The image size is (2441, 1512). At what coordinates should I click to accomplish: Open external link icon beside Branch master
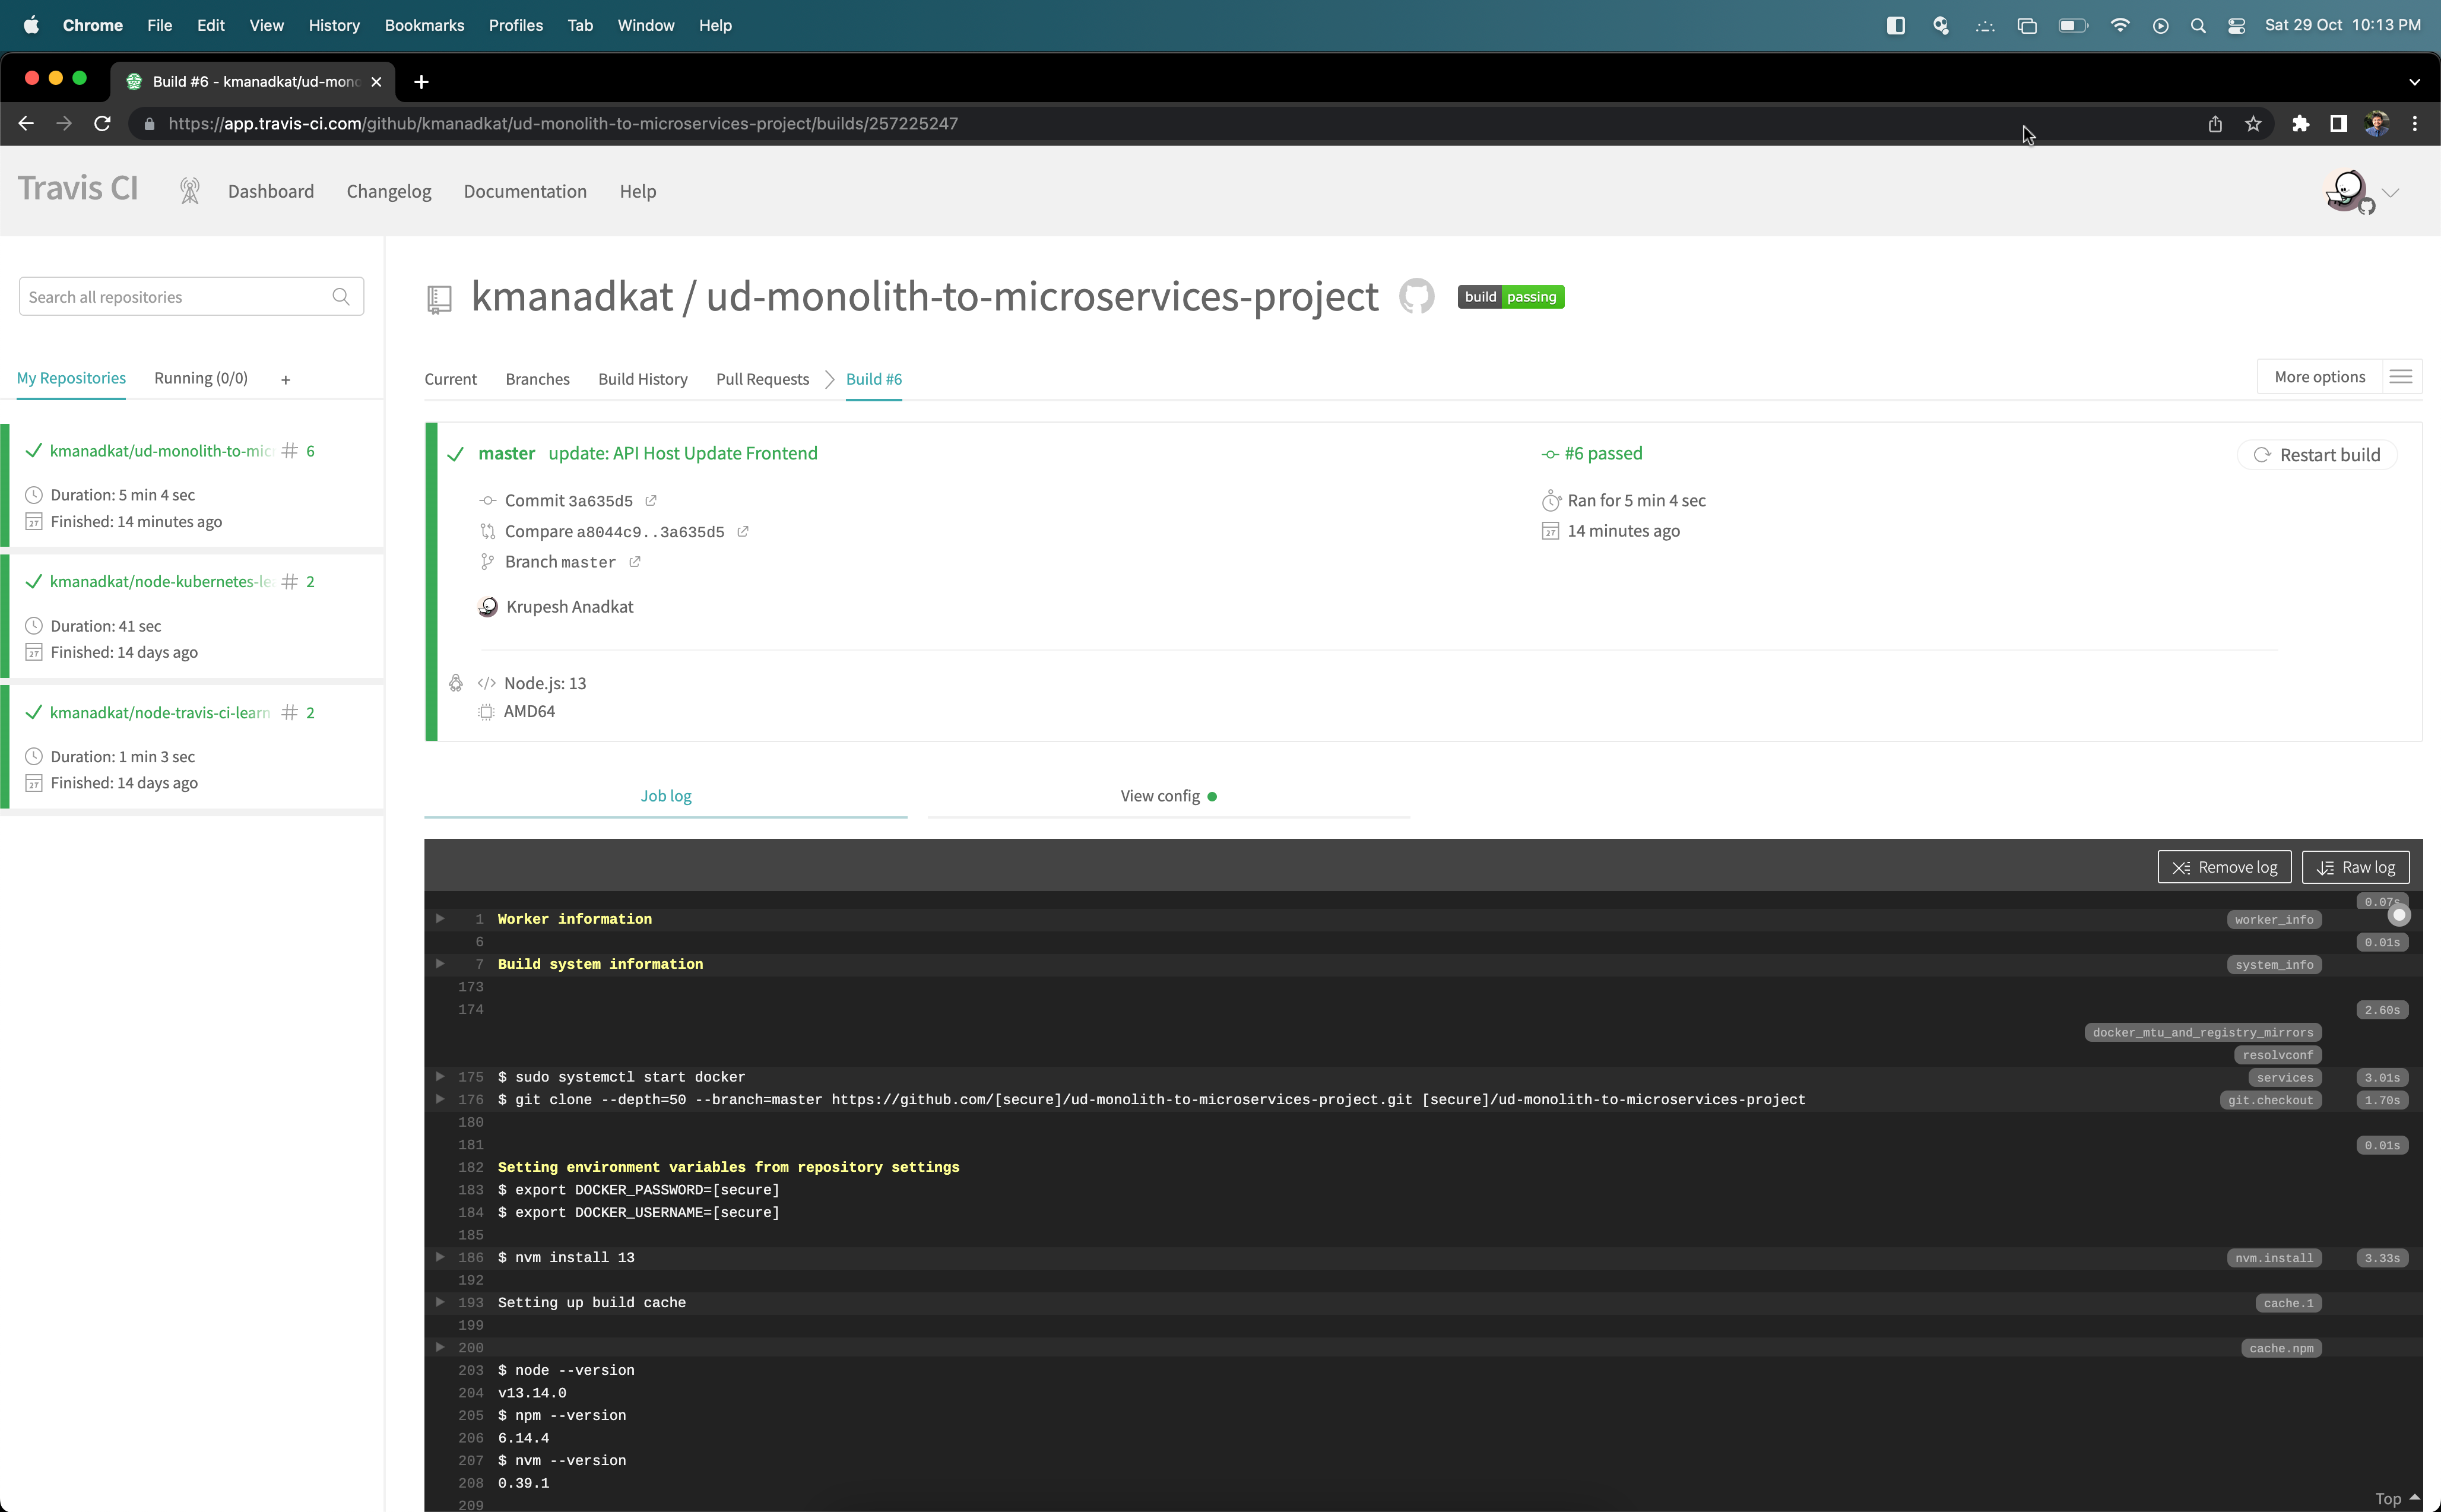634,562
